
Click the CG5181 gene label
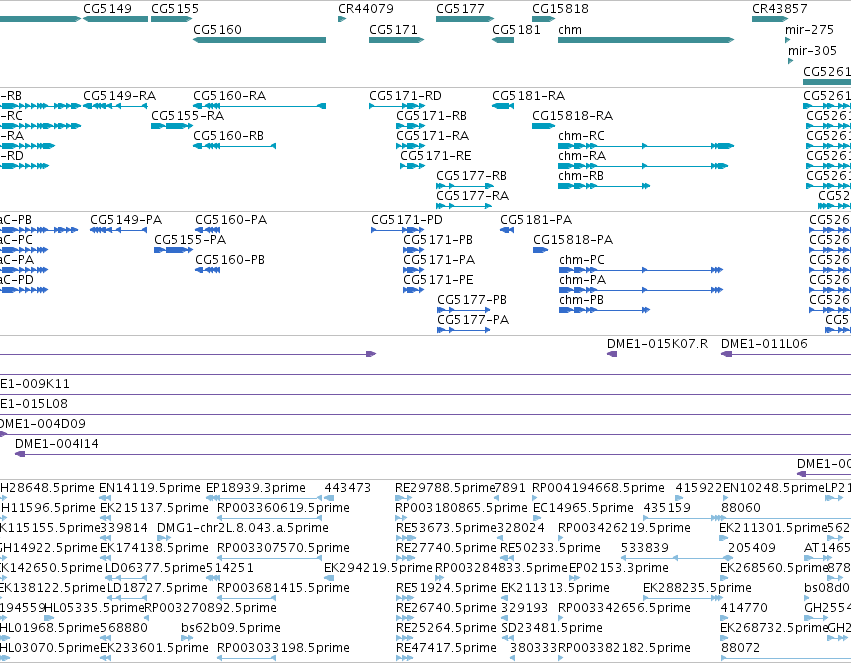[x=516, y=29]
